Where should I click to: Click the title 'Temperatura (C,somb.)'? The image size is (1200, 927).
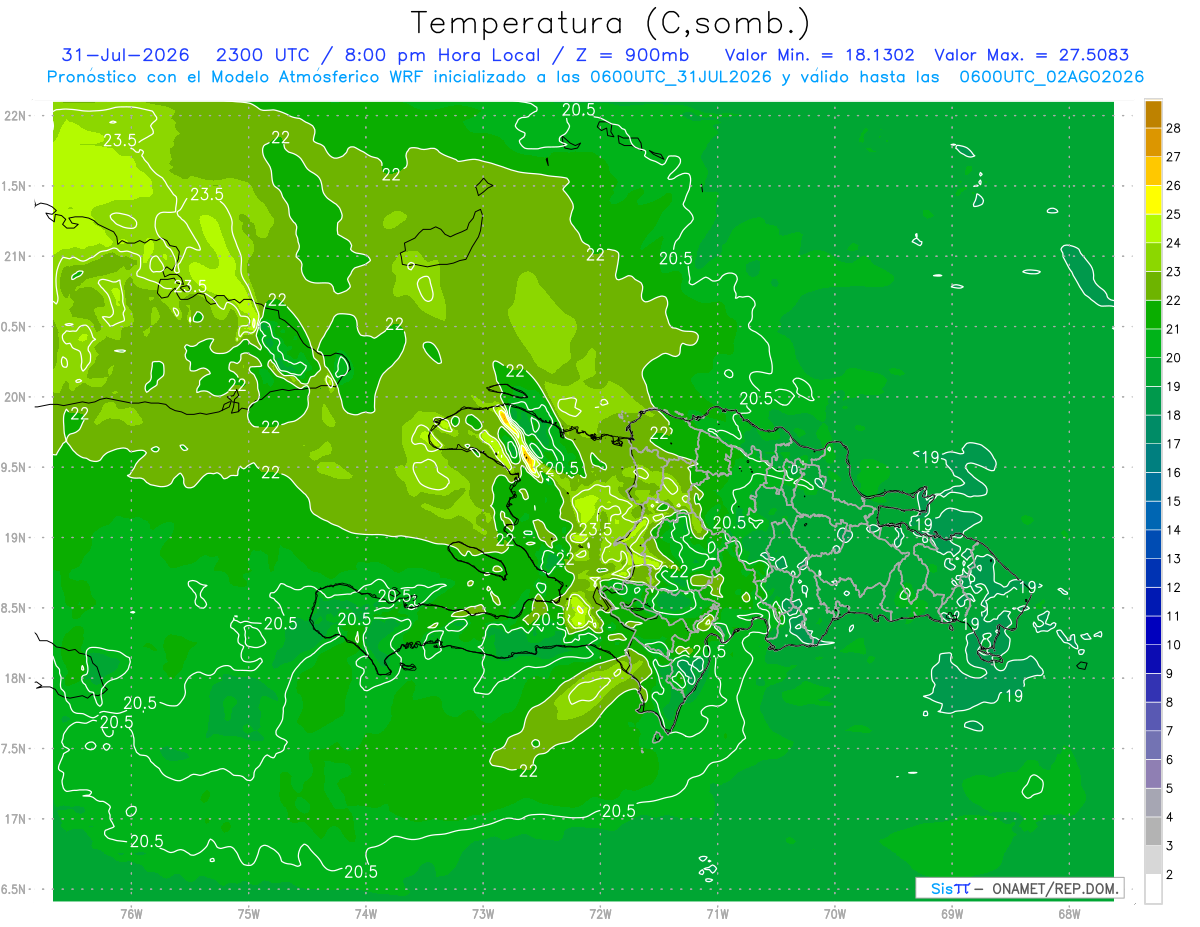(x=610, y=23)
